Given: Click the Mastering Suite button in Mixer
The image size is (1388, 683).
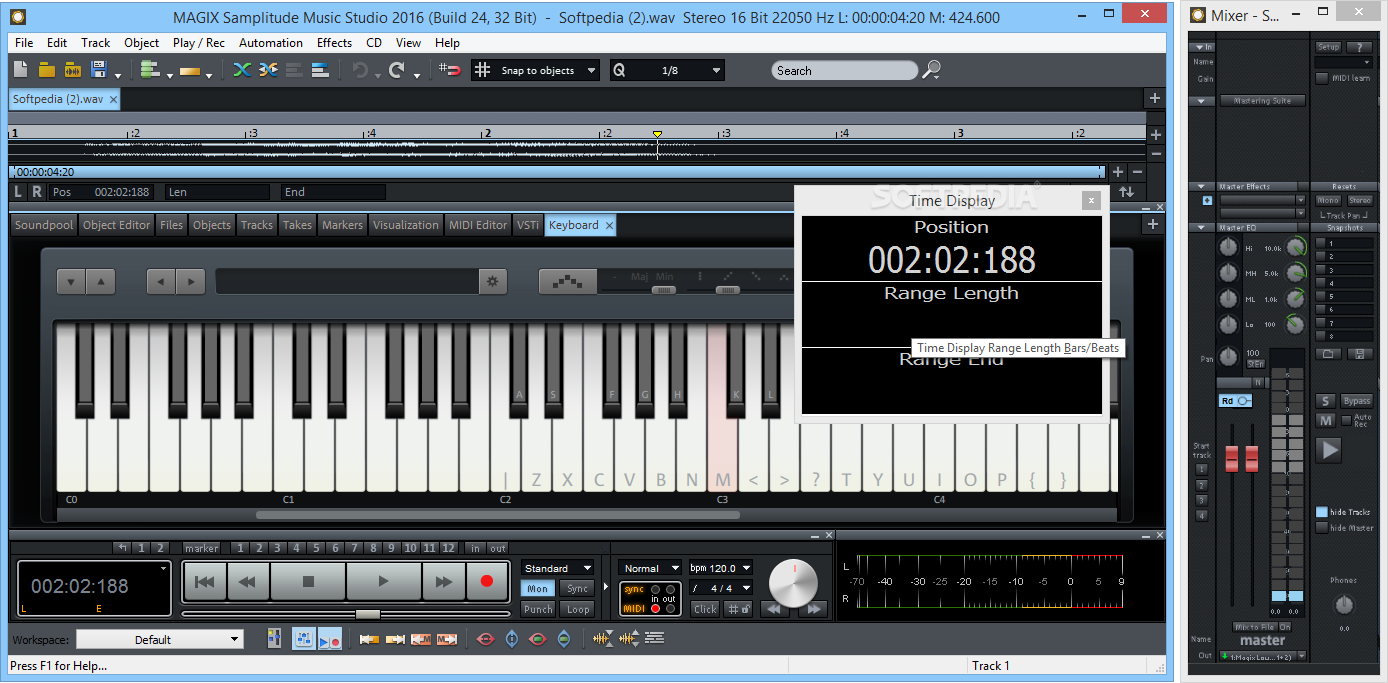Looking at the screenshot, I should [1262, 101].
